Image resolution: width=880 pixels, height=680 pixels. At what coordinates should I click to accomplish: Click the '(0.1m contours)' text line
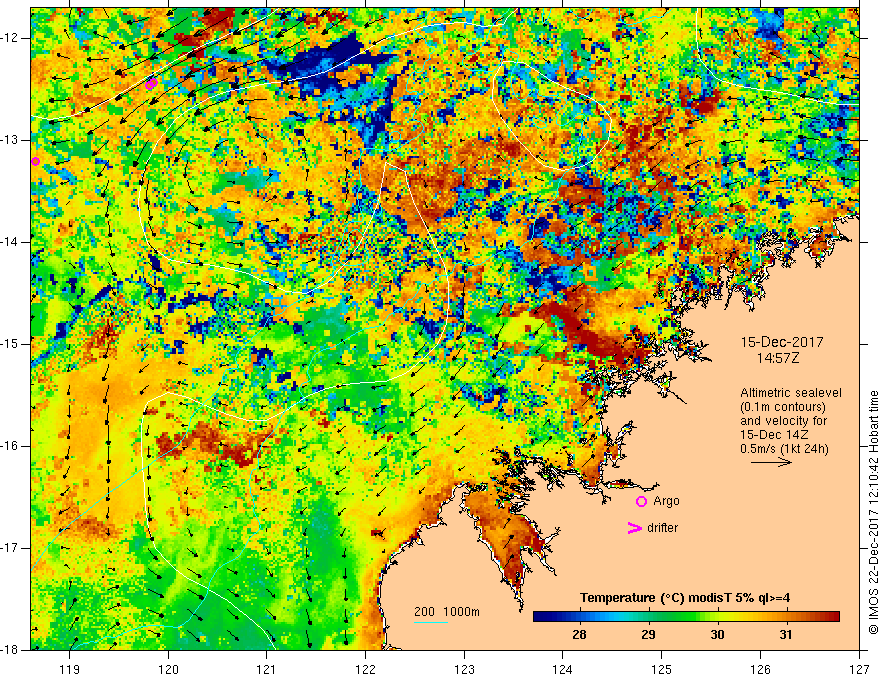click(783, 407)
